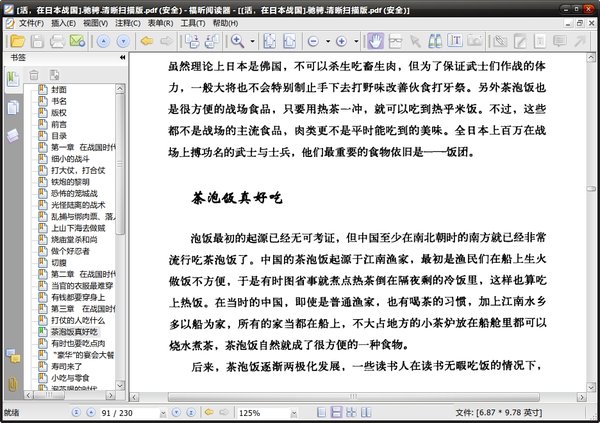Select bookmark 茶泡饭真好吃
This screenshot has width=600, height=423.
pyautogui.click(x=72, y=329)
